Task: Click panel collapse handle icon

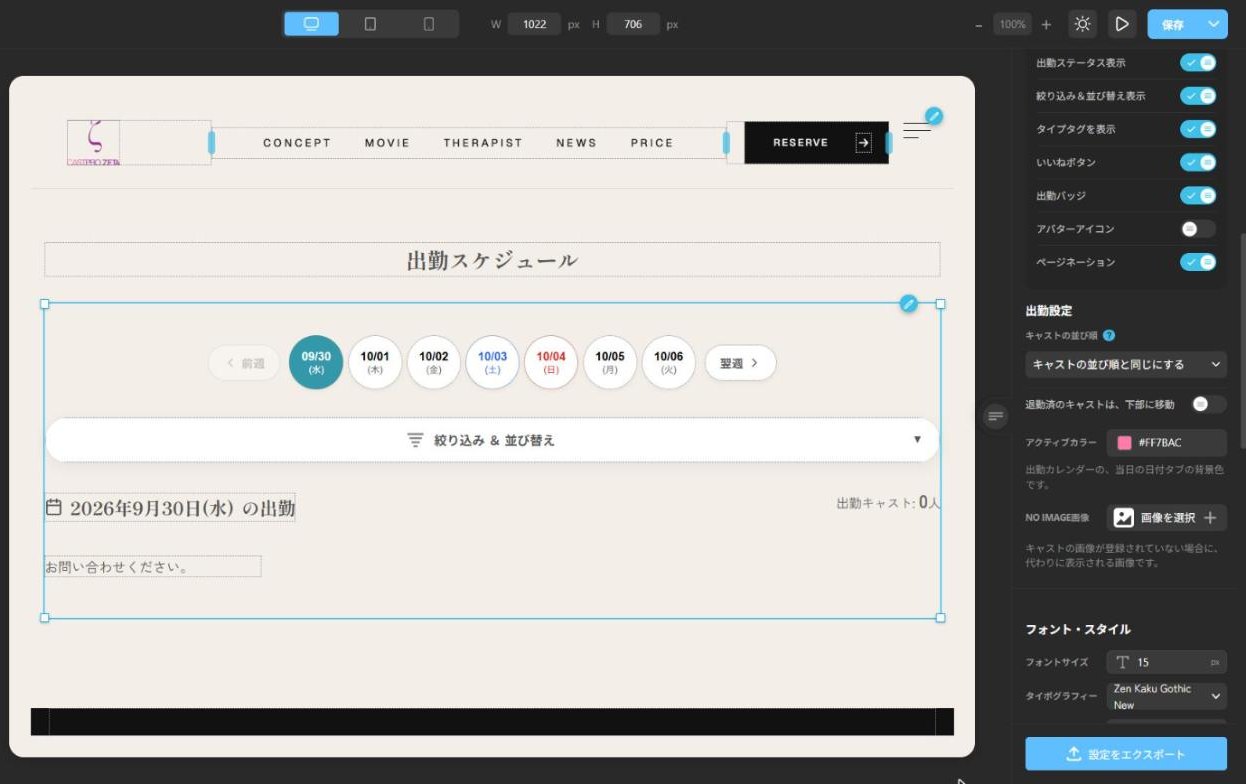Action: [x=995, y=416]
